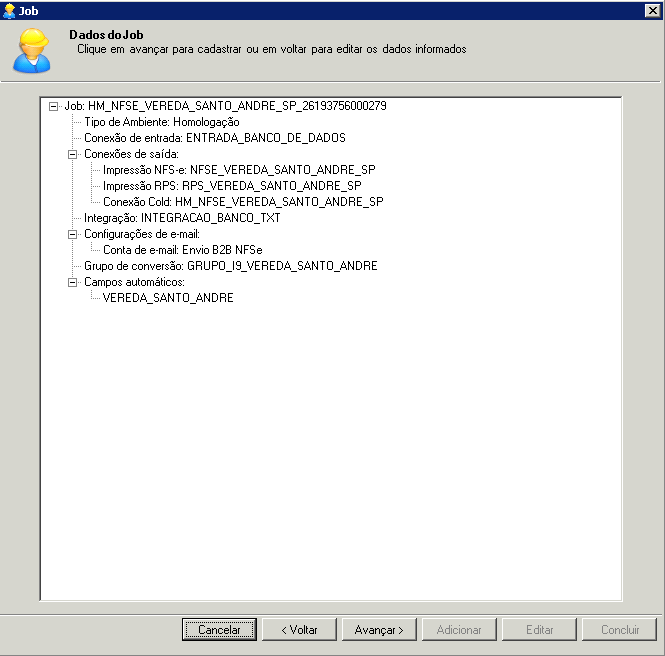Collapse the Campos automáticos node
The width and height of the screenshot is (665, 656).
click(x=73, y=282)
